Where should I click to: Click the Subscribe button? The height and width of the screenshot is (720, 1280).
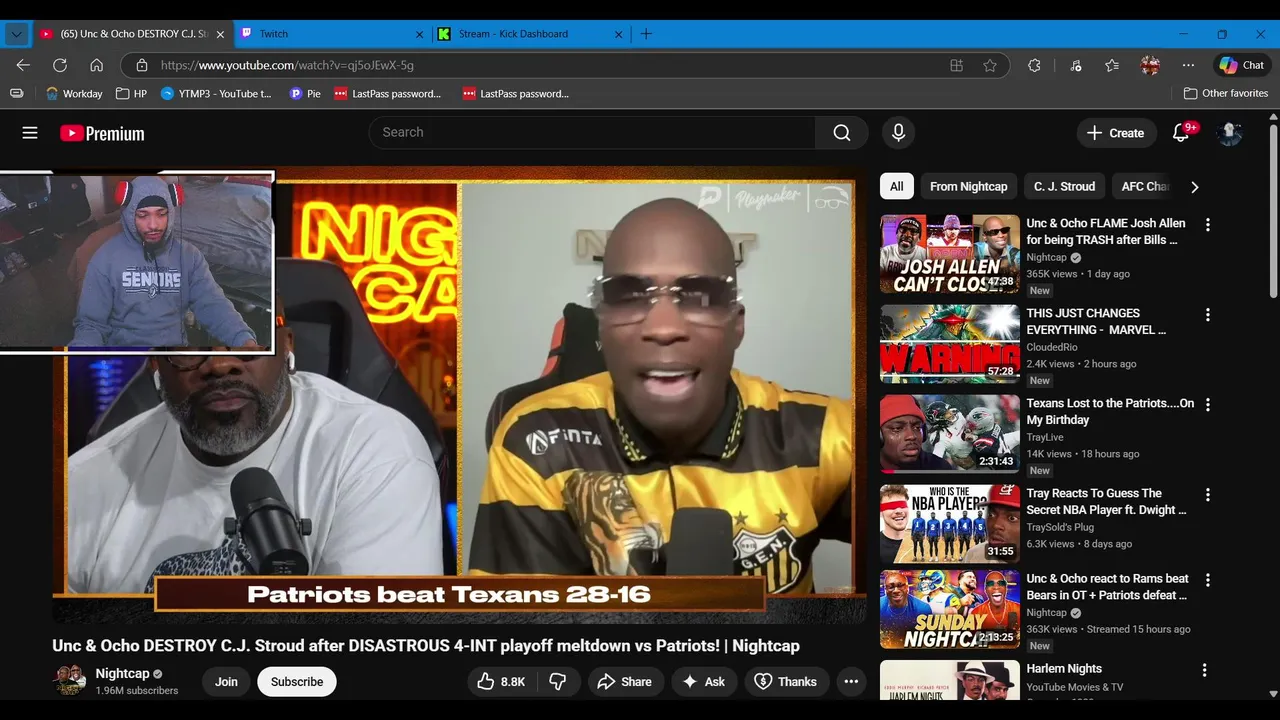(x=297, y=682)
